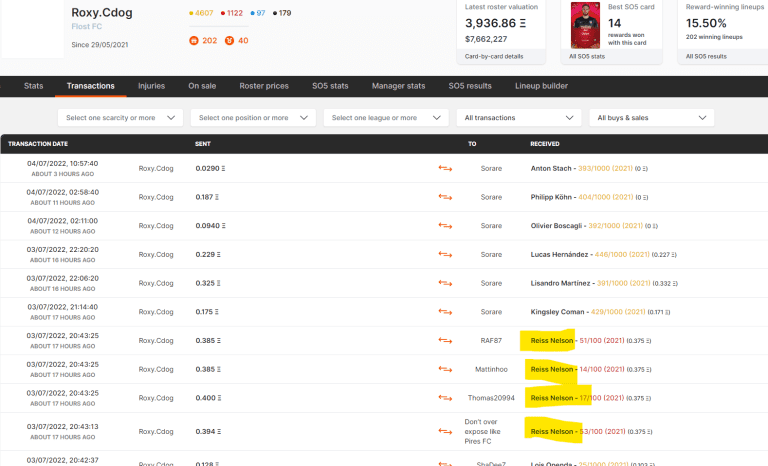Click the swap arrows icon in Anton Stach row
Viewport: 768px width, 466px height.
coord(445,169)
